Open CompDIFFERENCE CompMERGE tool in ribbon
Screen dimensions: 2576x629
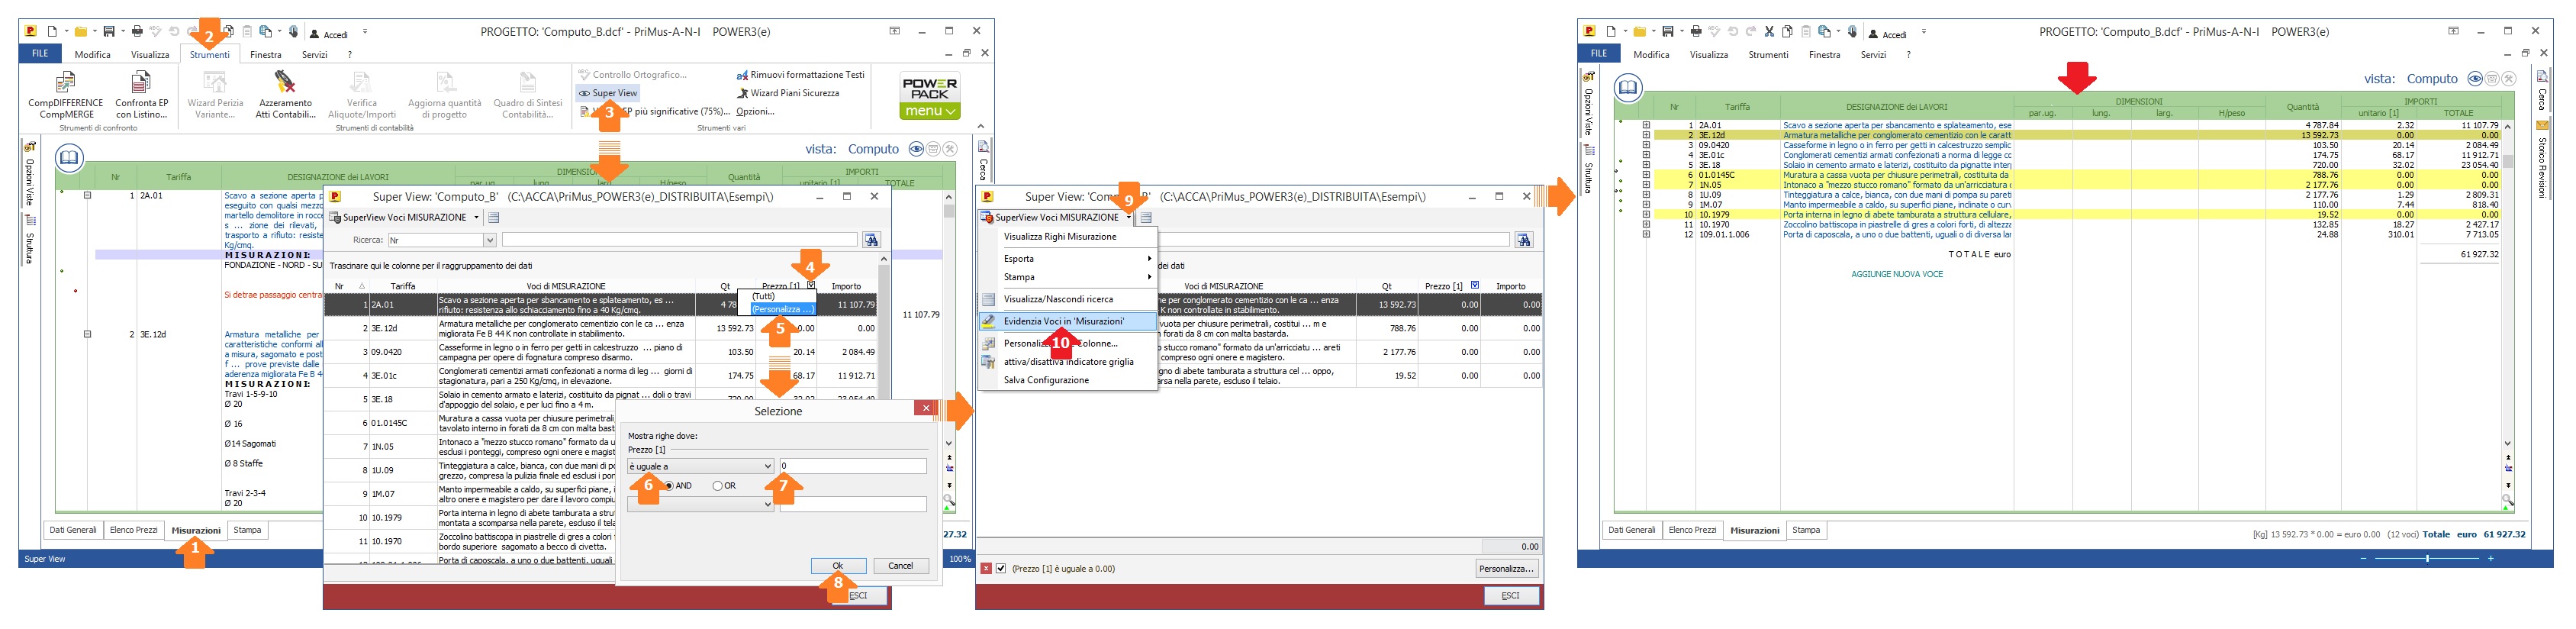(65, 96)
